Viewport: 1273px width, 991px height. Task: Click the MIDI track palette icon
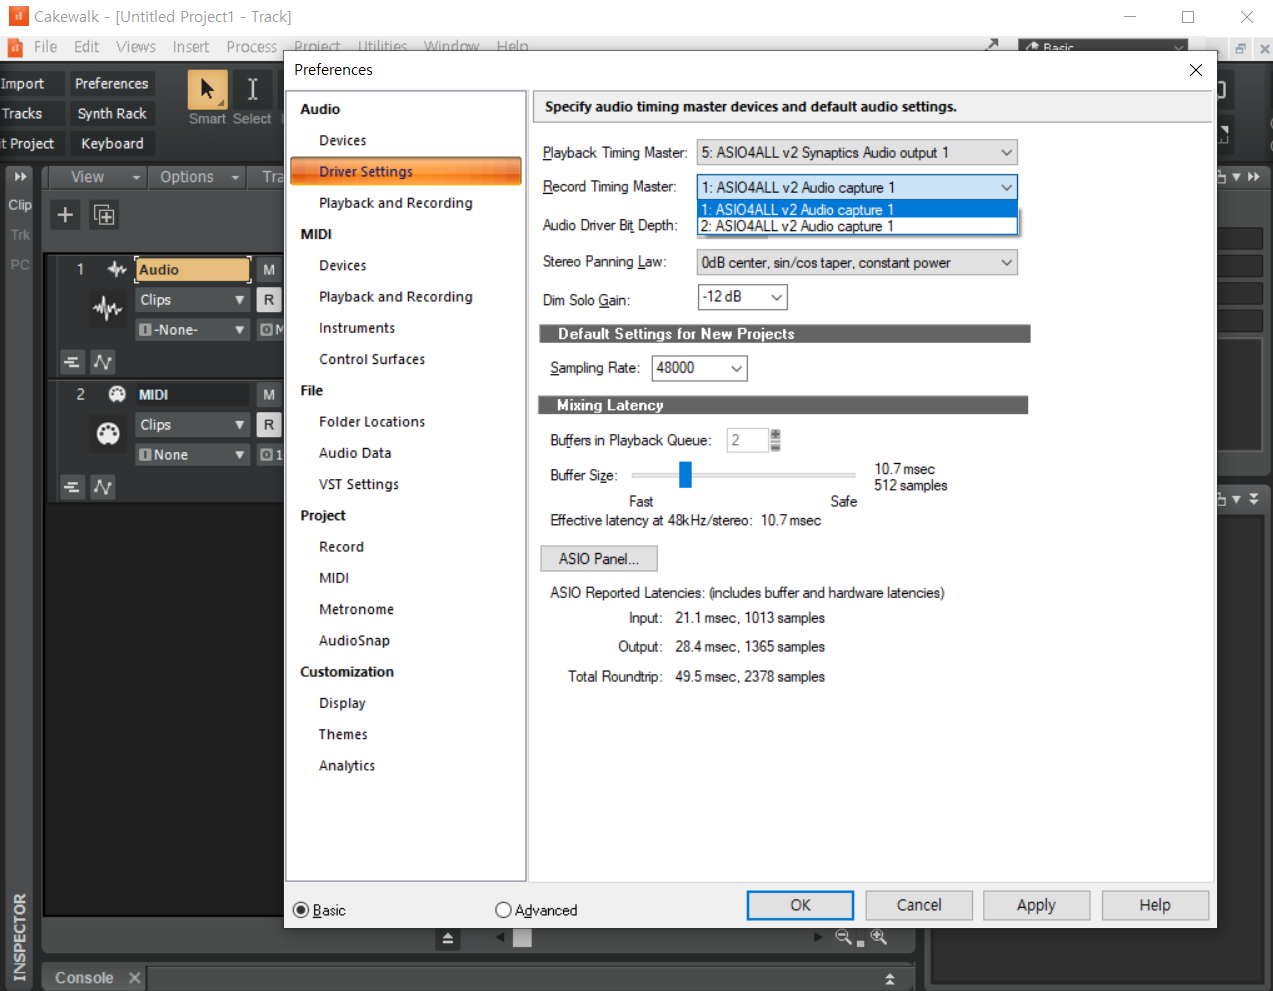(108, 433)
